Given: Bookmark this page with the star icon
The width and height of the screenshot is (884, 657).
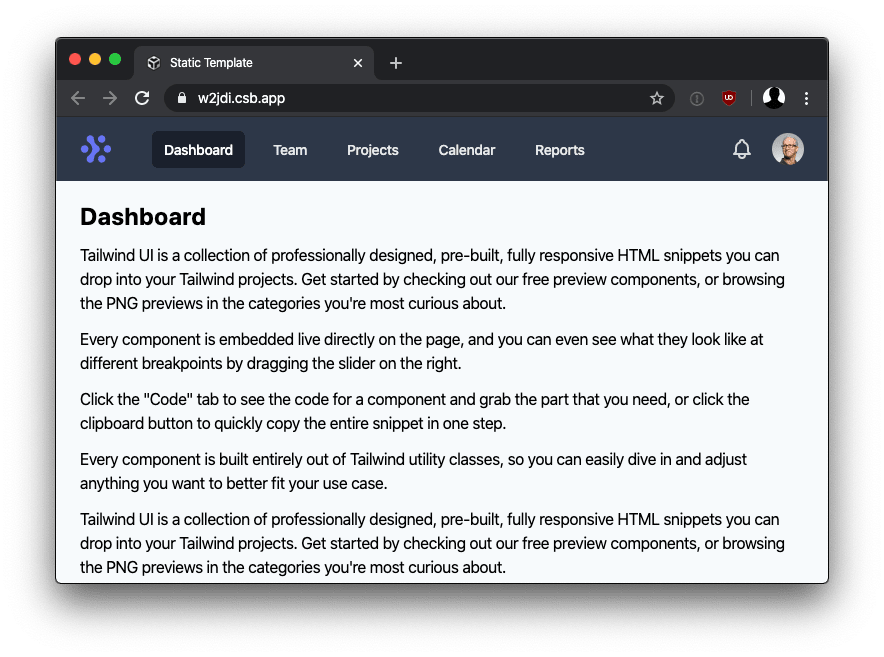Looking at the screenshot, I should [657, 98].
